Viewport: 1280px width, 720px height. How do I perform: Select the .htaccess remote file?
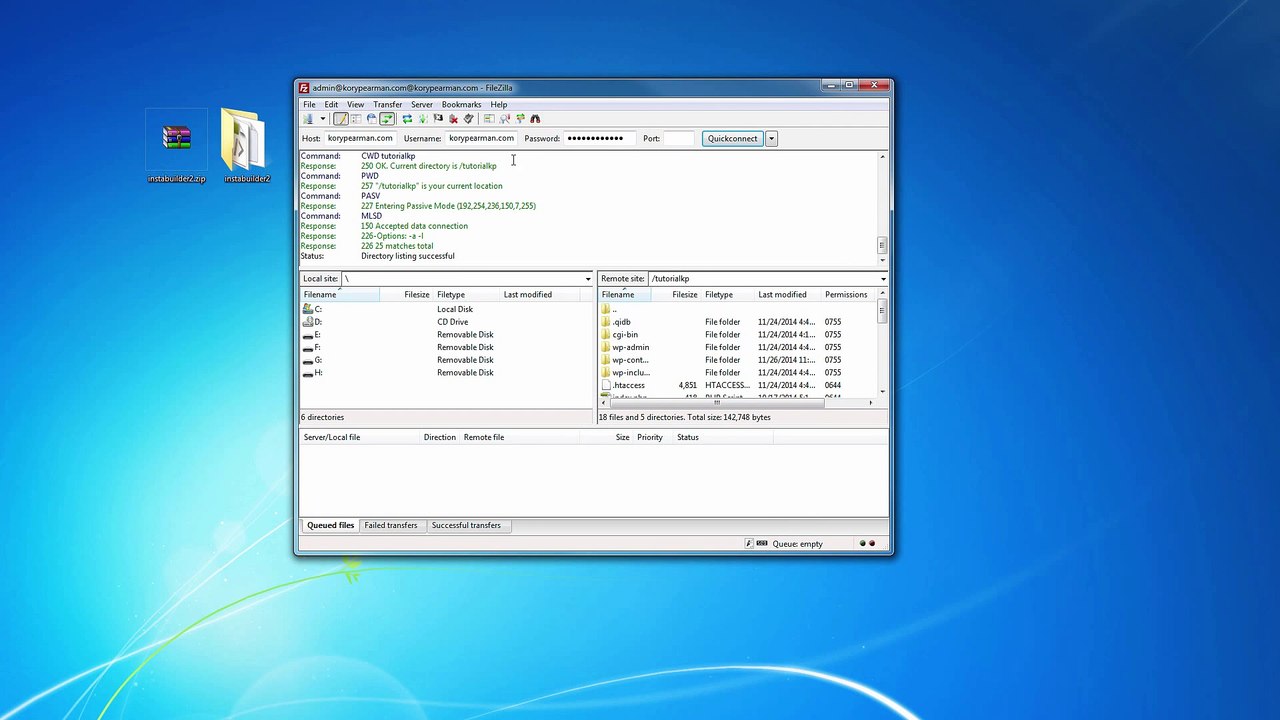tap(737, 385)
